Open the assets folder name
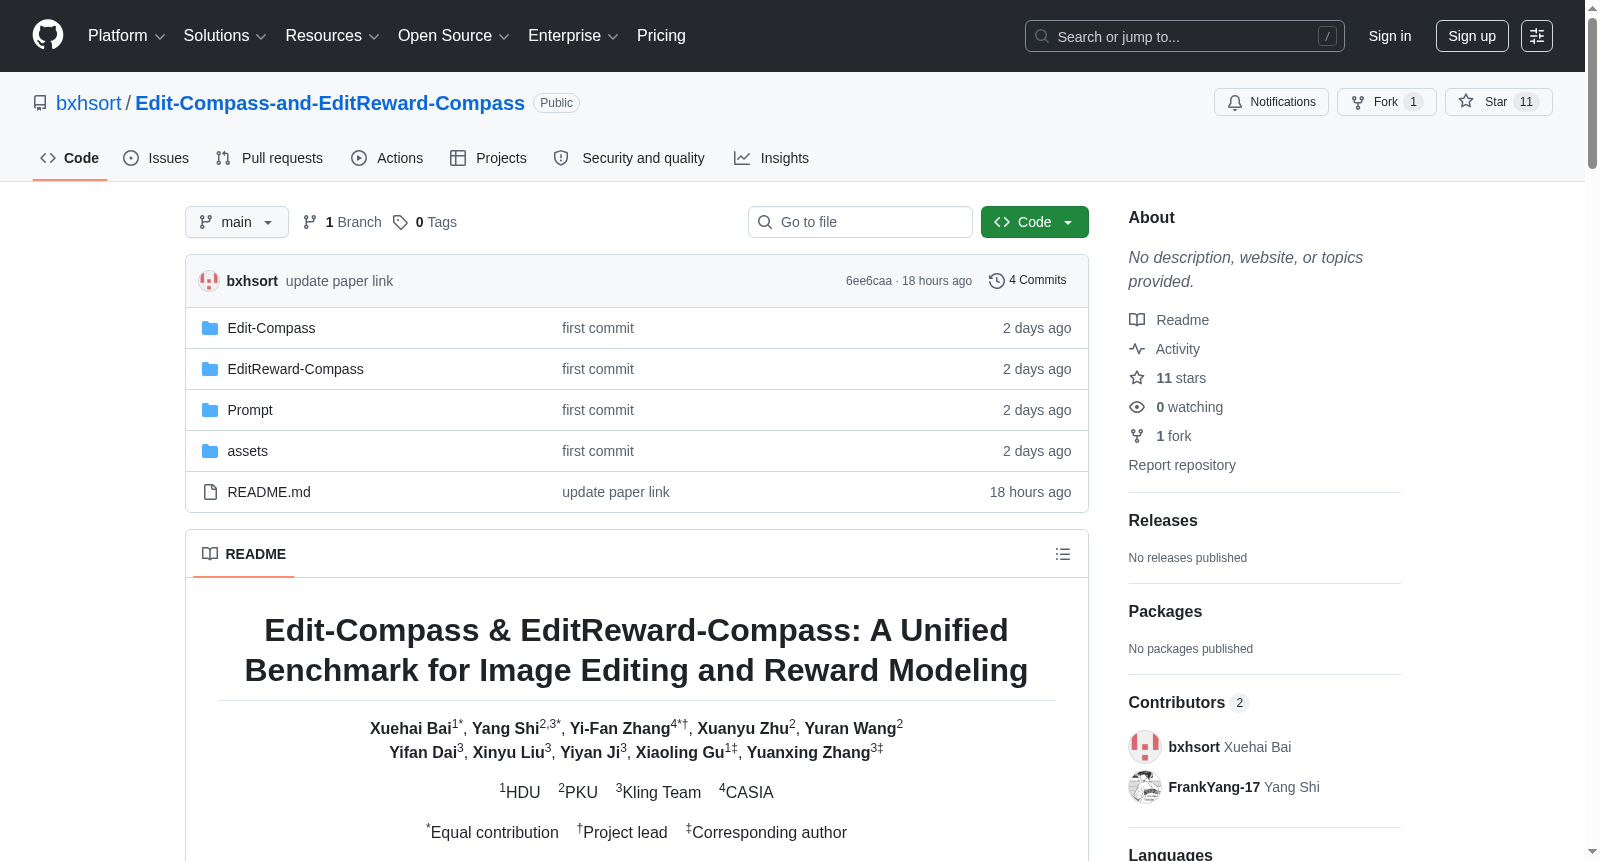This screenshot has height=861, width=1600. (248, 451)
